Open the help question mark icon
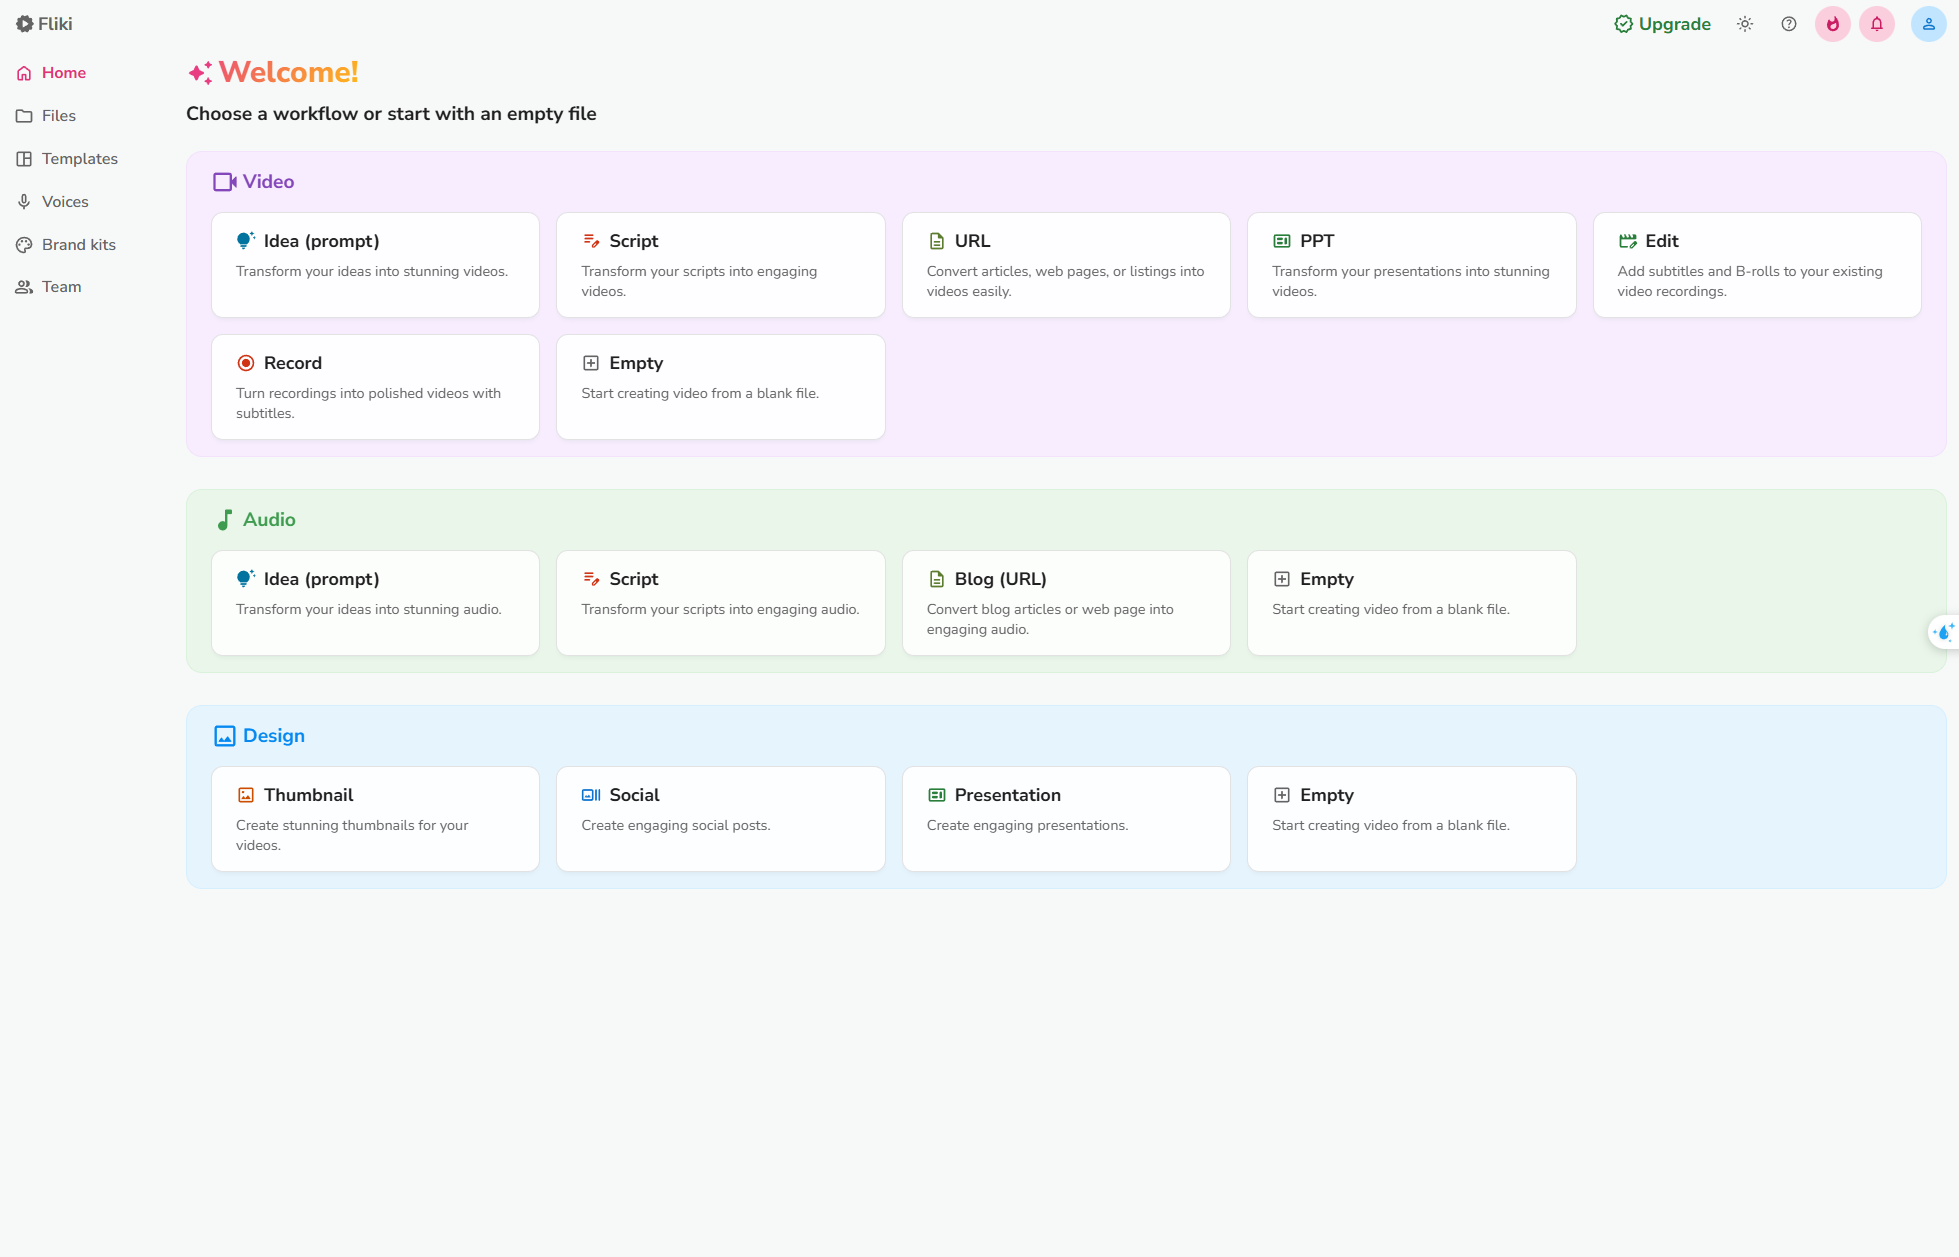Screen dimensions: 1959x1257 pyautogui.click(x=1789, y=24)
